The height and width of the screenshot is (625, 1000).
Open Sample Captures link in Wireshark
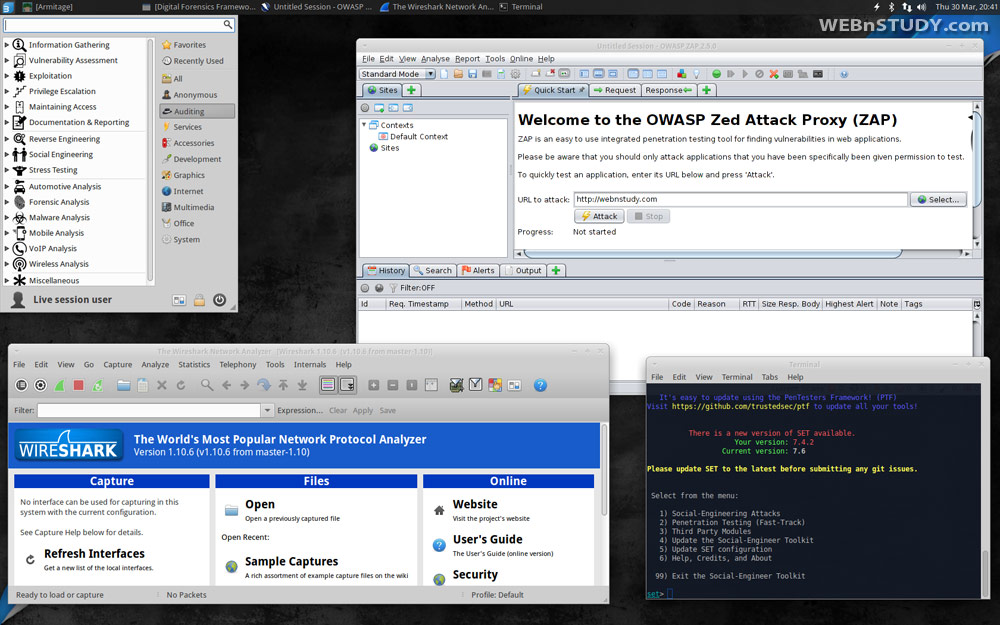coord(291,561)
